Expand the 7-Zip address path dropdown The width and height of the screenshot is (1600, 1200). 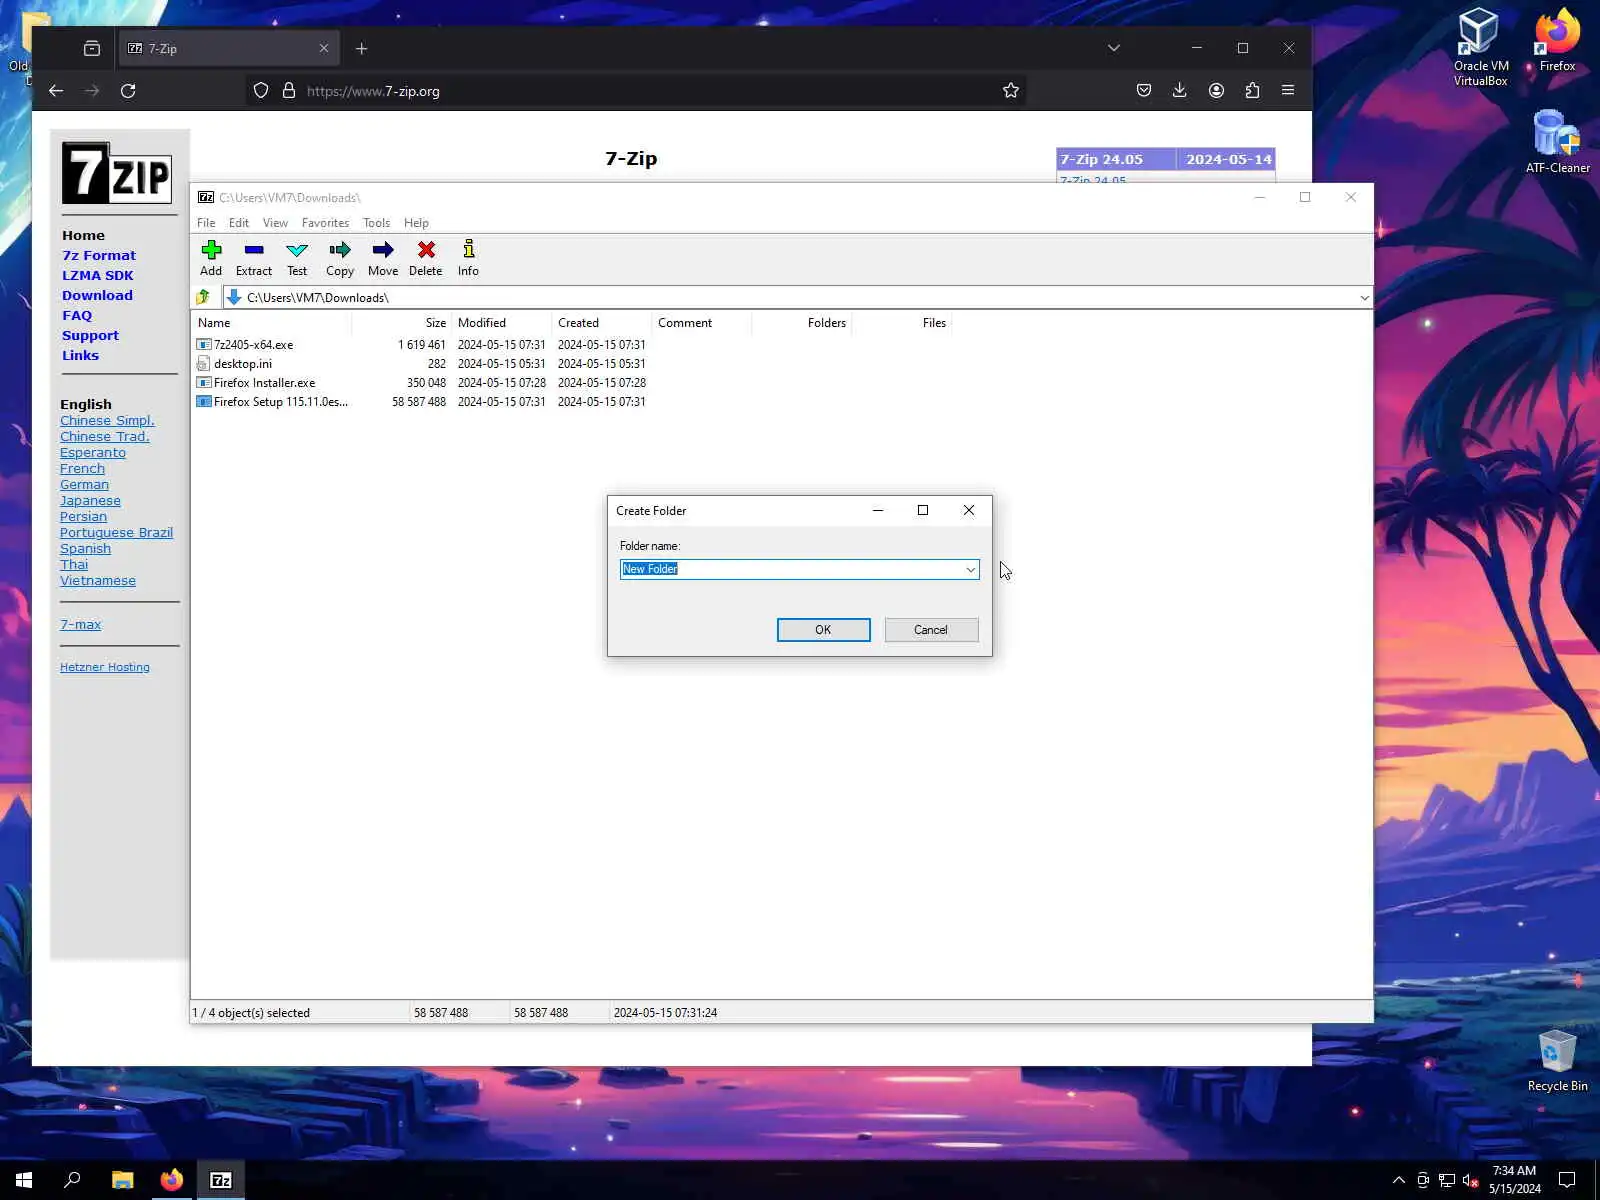click(1364, 297)
